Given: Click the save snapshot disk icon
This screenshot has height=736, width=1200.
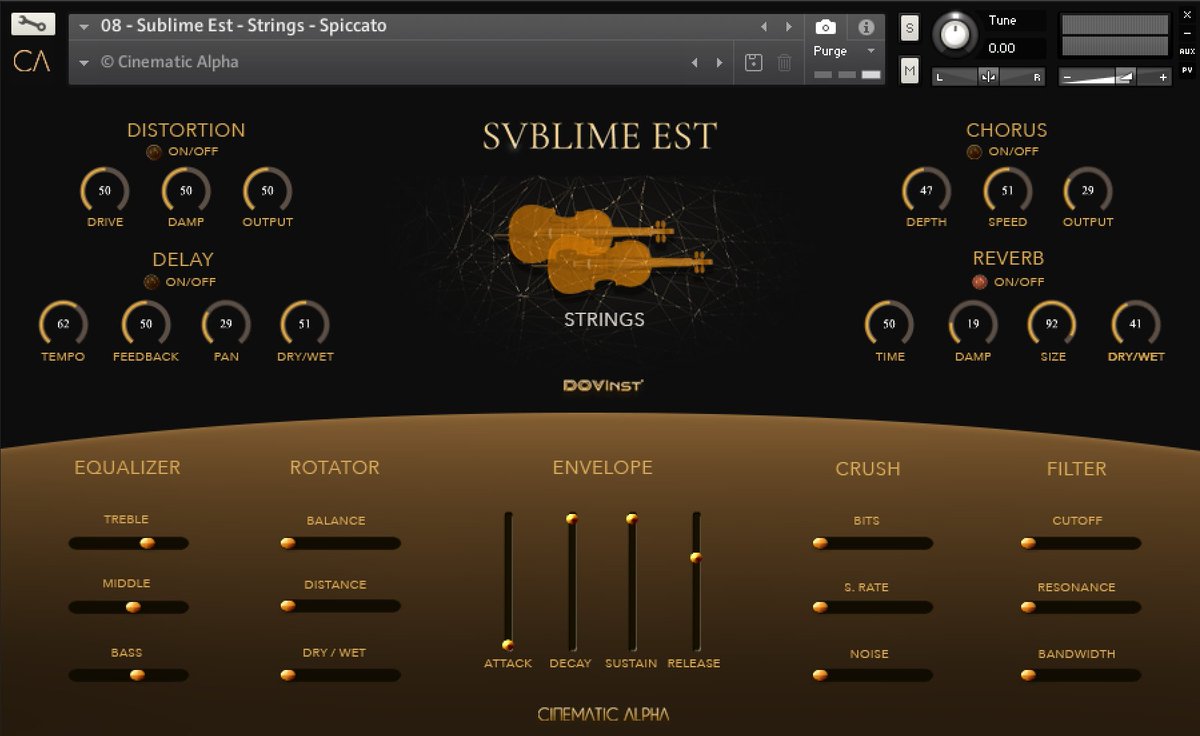Looking at the screenshot, I should (x=754, y=62).
